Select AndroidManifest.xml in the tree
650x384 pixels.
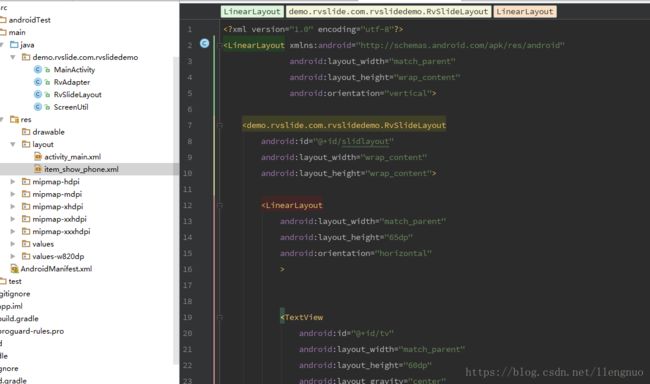pos(56,269)
